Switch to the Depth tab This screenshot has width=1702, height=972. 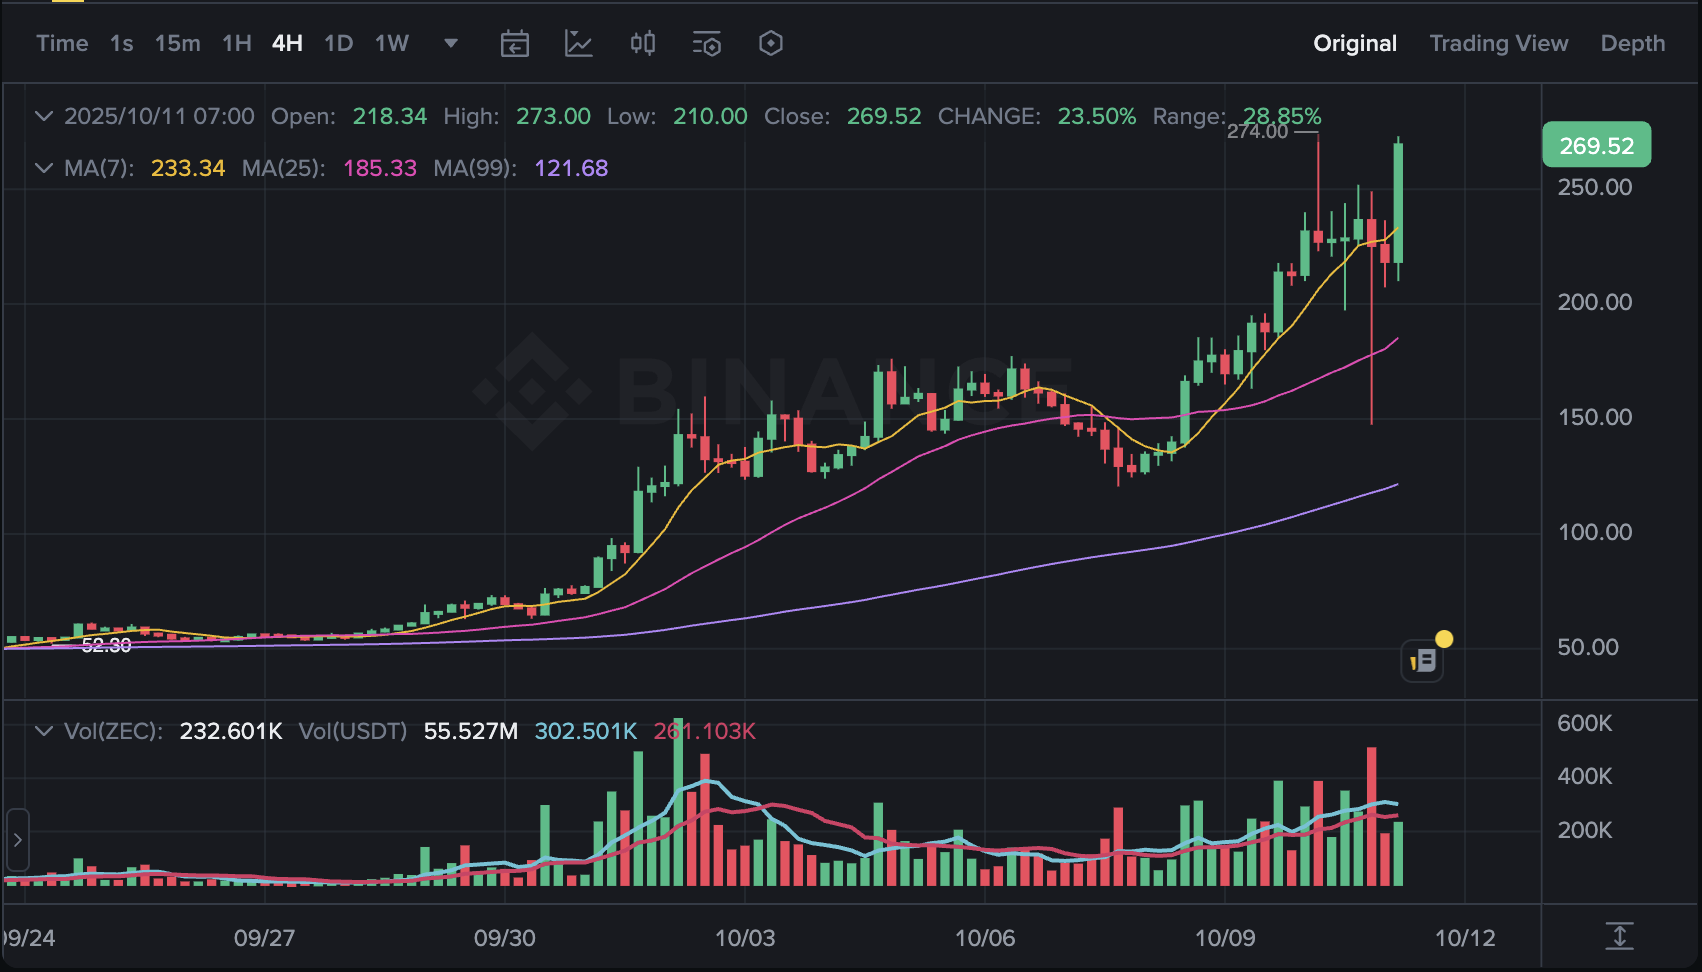[1632, 43]
